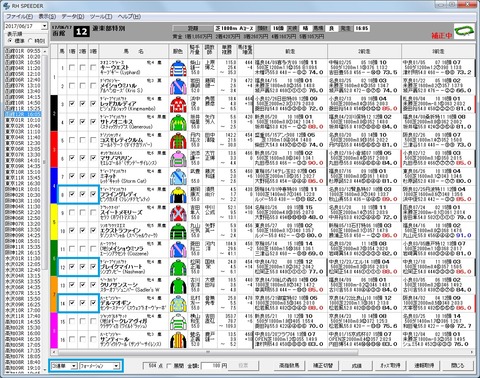Click the silk icon for キーウエスト
The height and width of the screenshot is (378, 480).
tap(178, 68)
